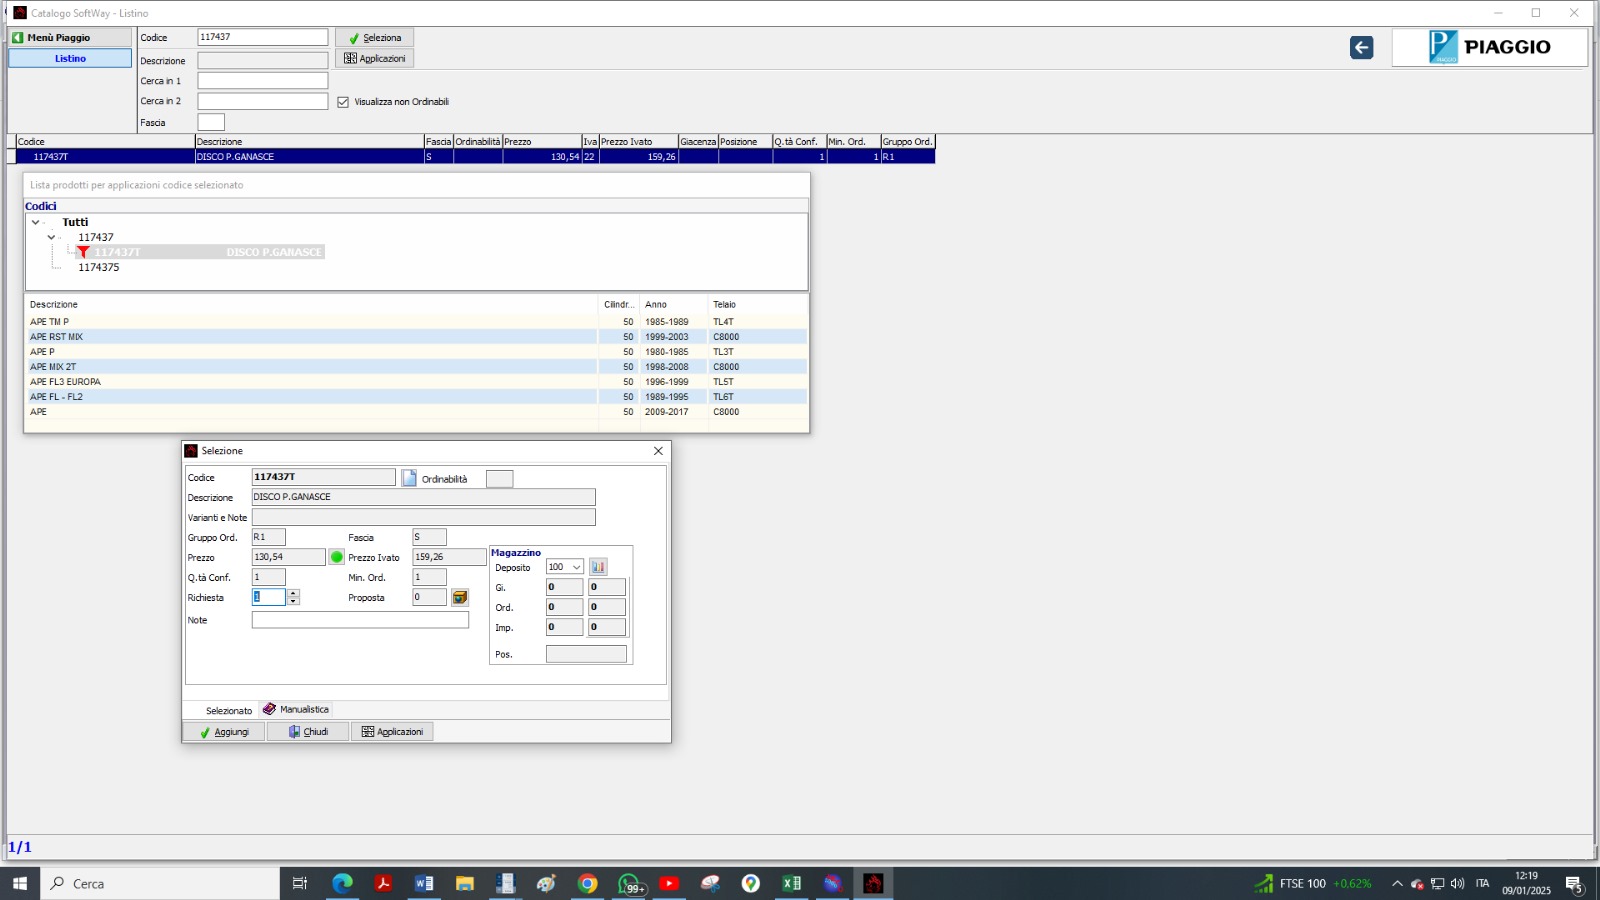Viewport: 1600px width, 900px height.
Task: Decrease Richiesta quantity with the down arrow
Action: tap(293, 601)
